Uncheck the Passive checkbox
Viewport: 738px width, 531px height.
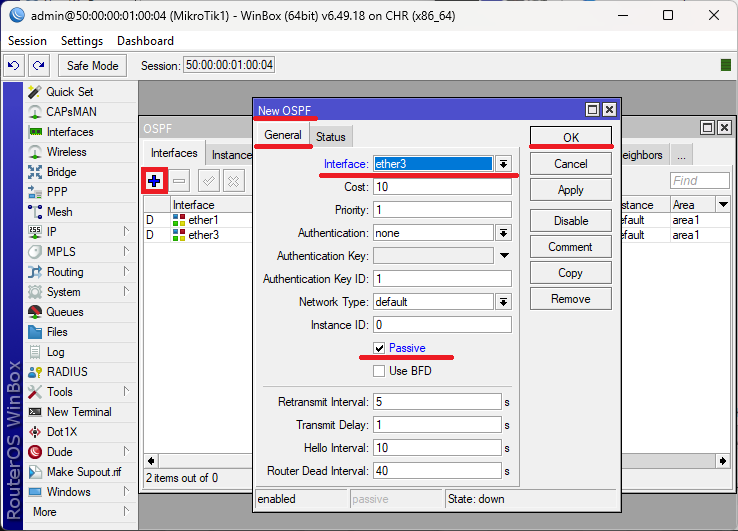coord(379,348)
